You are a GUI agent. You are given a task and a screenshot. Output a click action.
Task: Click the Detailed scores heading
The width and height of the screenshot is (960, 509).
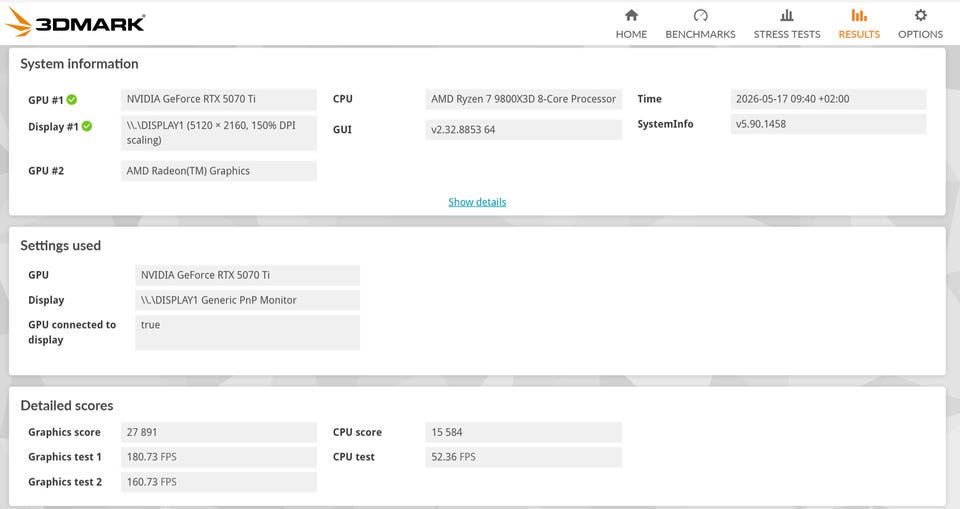(x=67, y=405)
